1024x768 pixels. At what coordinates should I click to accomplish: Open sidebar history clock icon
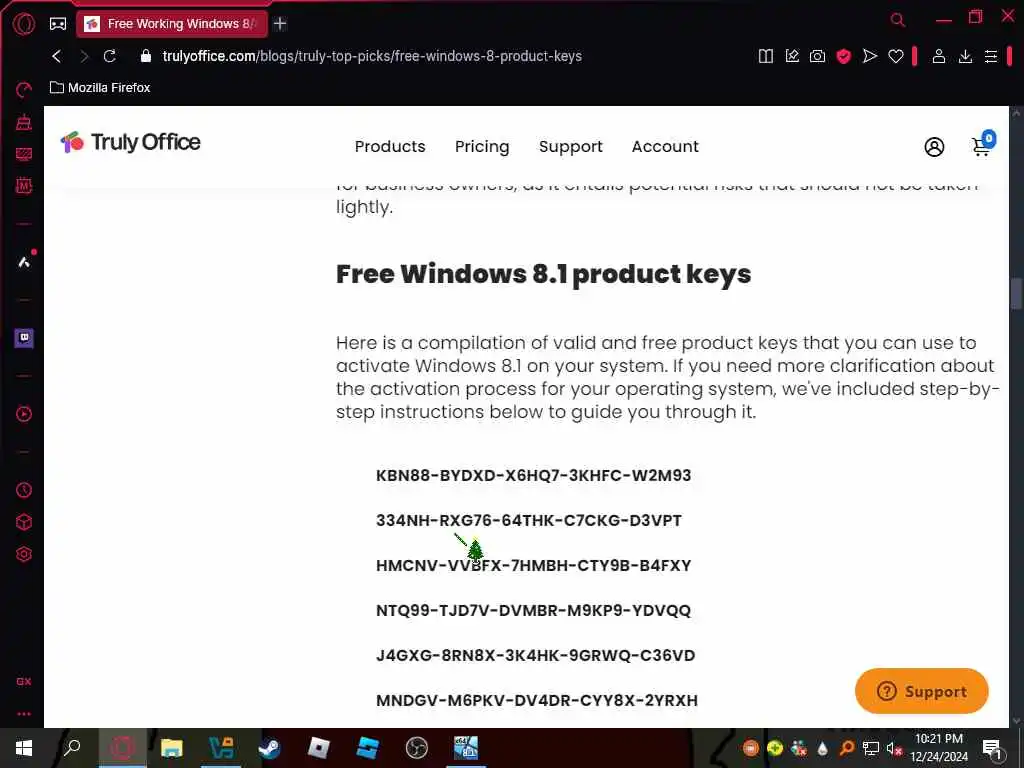click(24, 490)
